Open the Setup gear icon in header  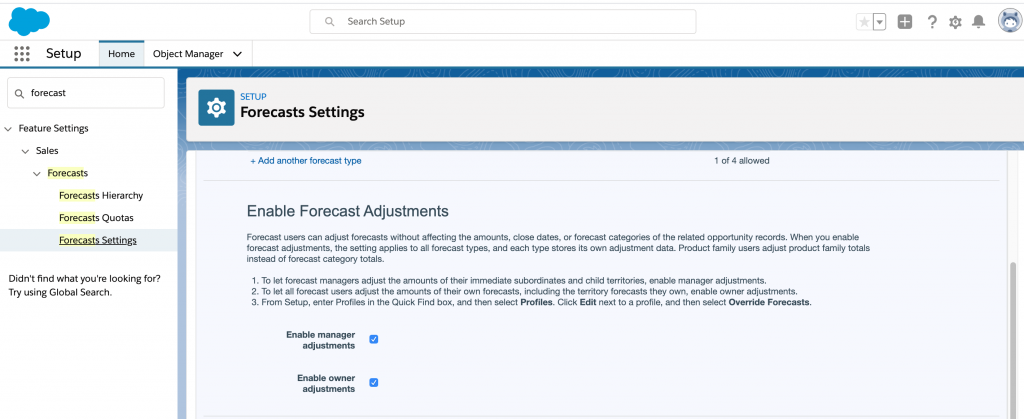click(955, 22)
